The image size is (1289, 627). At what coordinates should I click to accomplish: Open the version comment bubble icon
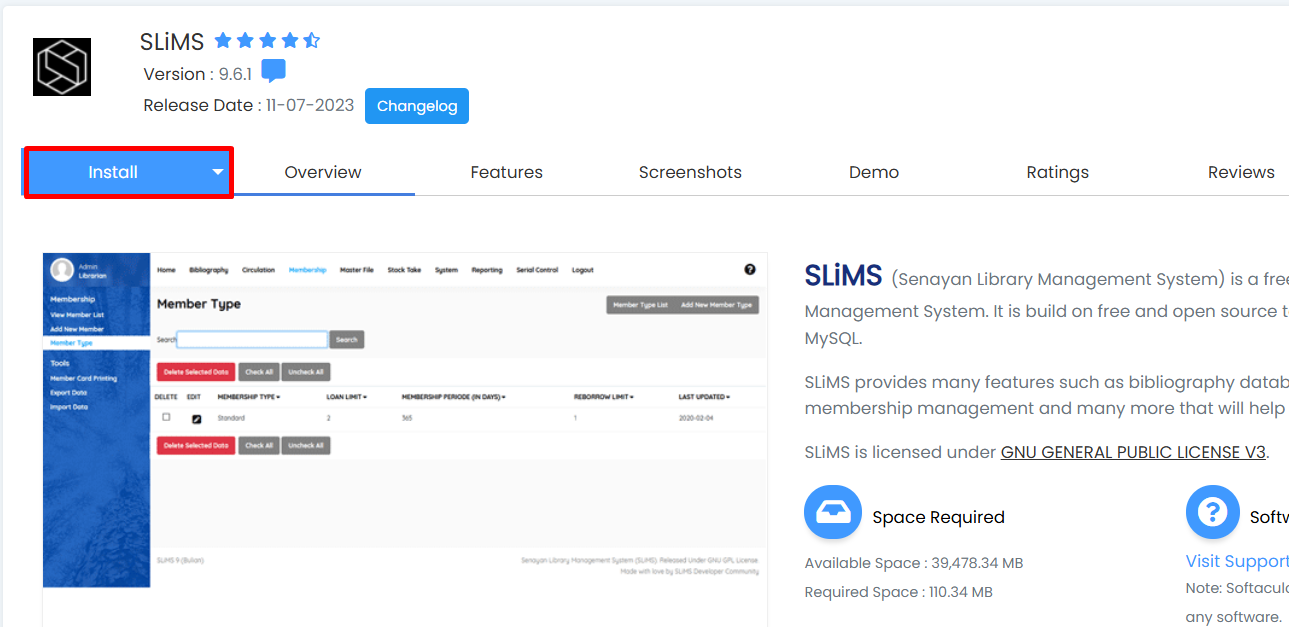(273, 72)
